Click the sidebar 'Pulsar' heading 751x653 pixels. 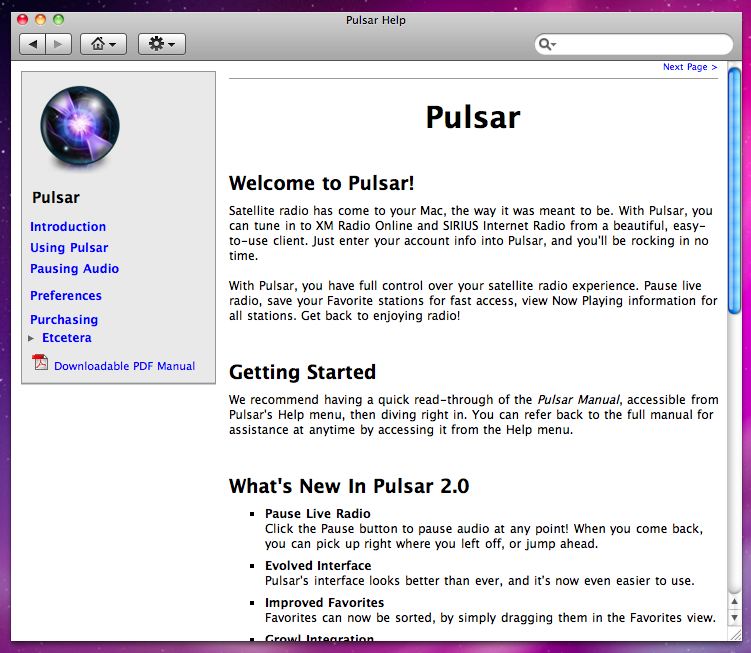[56, 197]
